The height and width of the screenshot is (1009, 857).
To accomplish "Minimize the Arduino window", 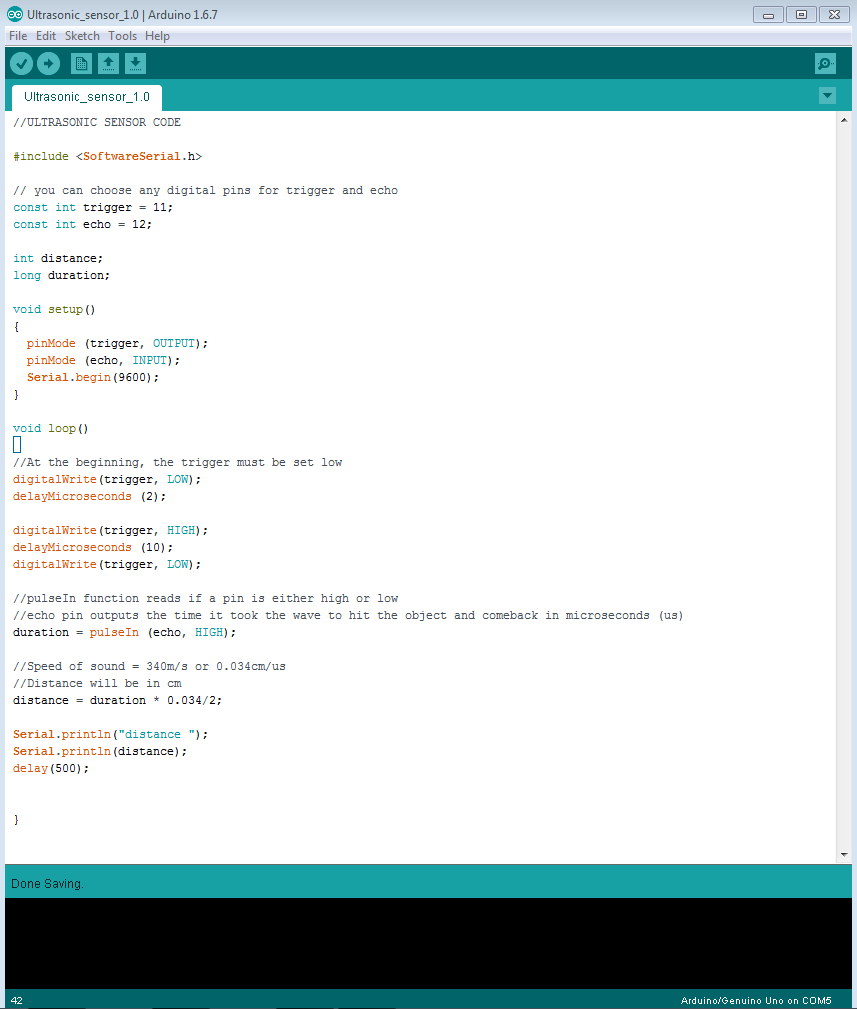I will (x=768, y=14).
